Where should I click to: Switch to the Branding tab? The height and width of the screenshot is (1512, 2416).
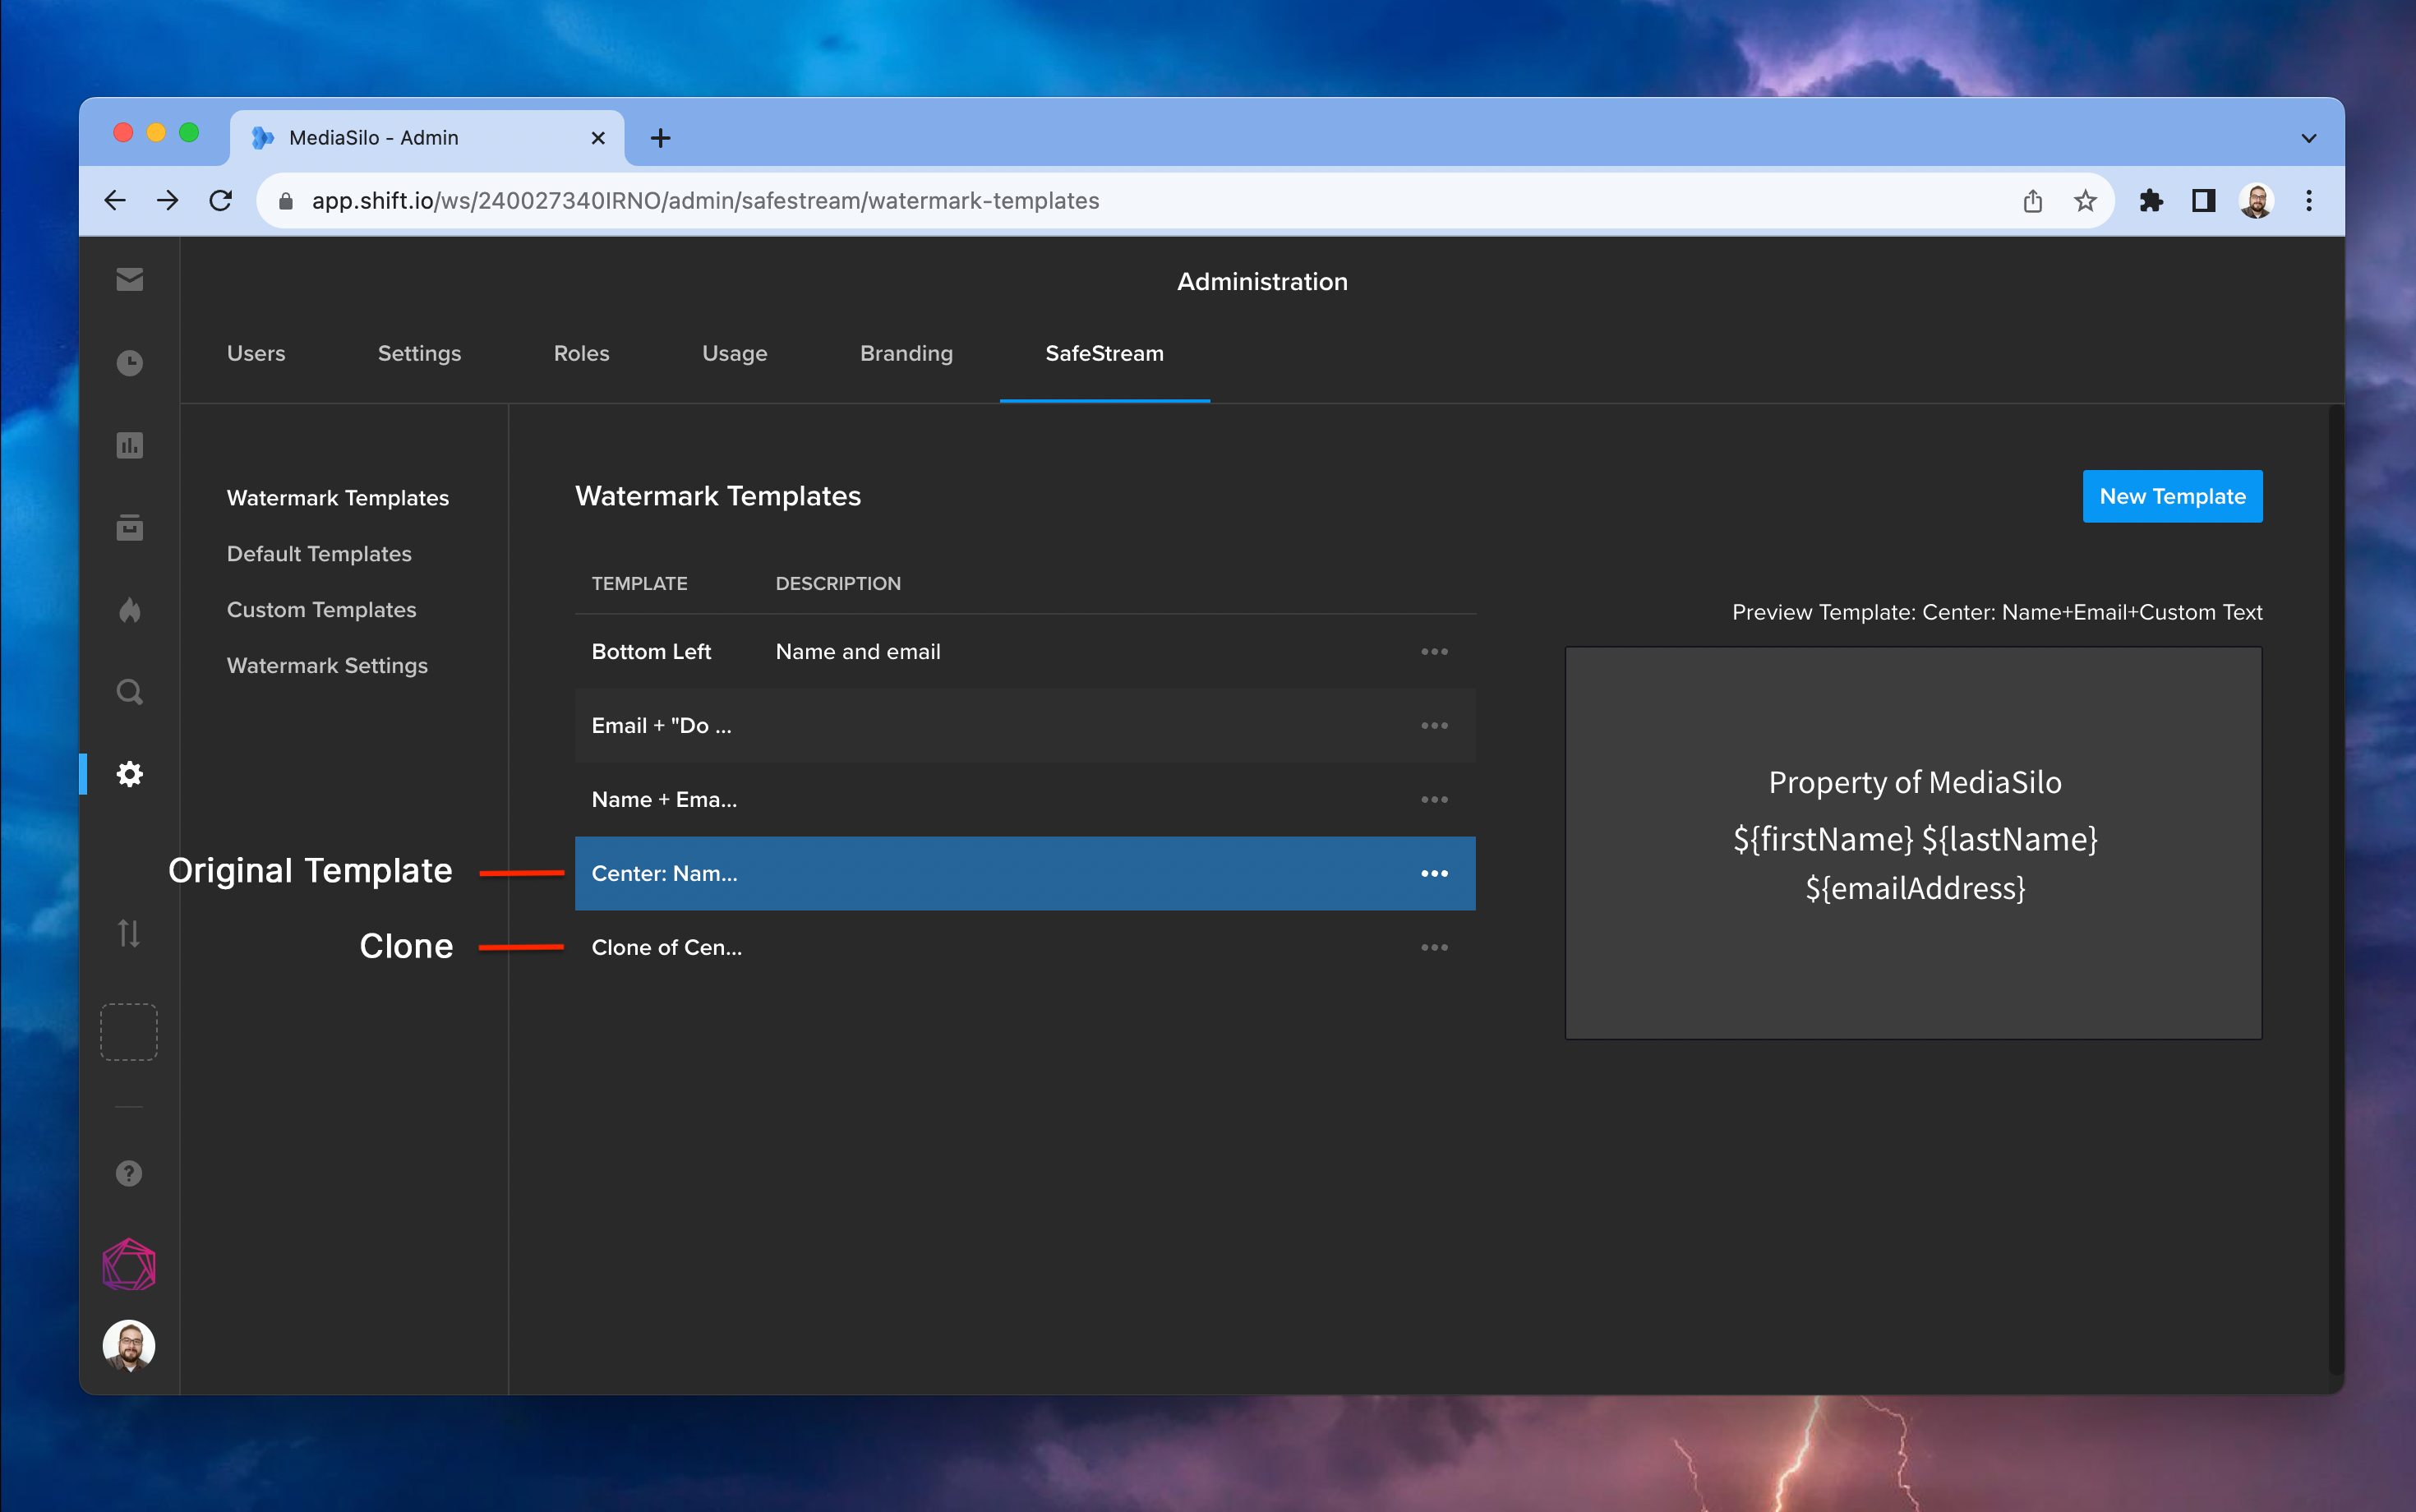[907, 354]
